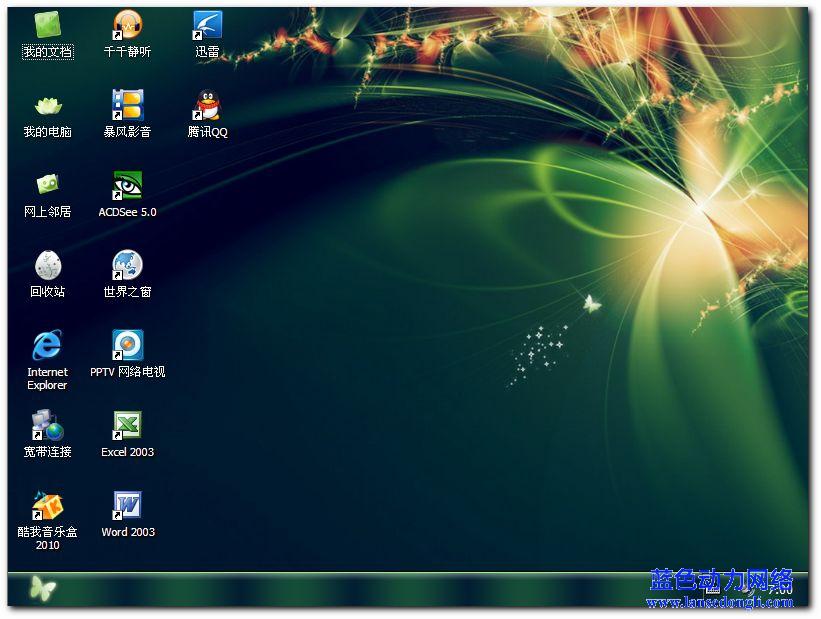Select the 迅雷 Thunder download shortcut
The image size is (821, 619).
coord(207,25)
